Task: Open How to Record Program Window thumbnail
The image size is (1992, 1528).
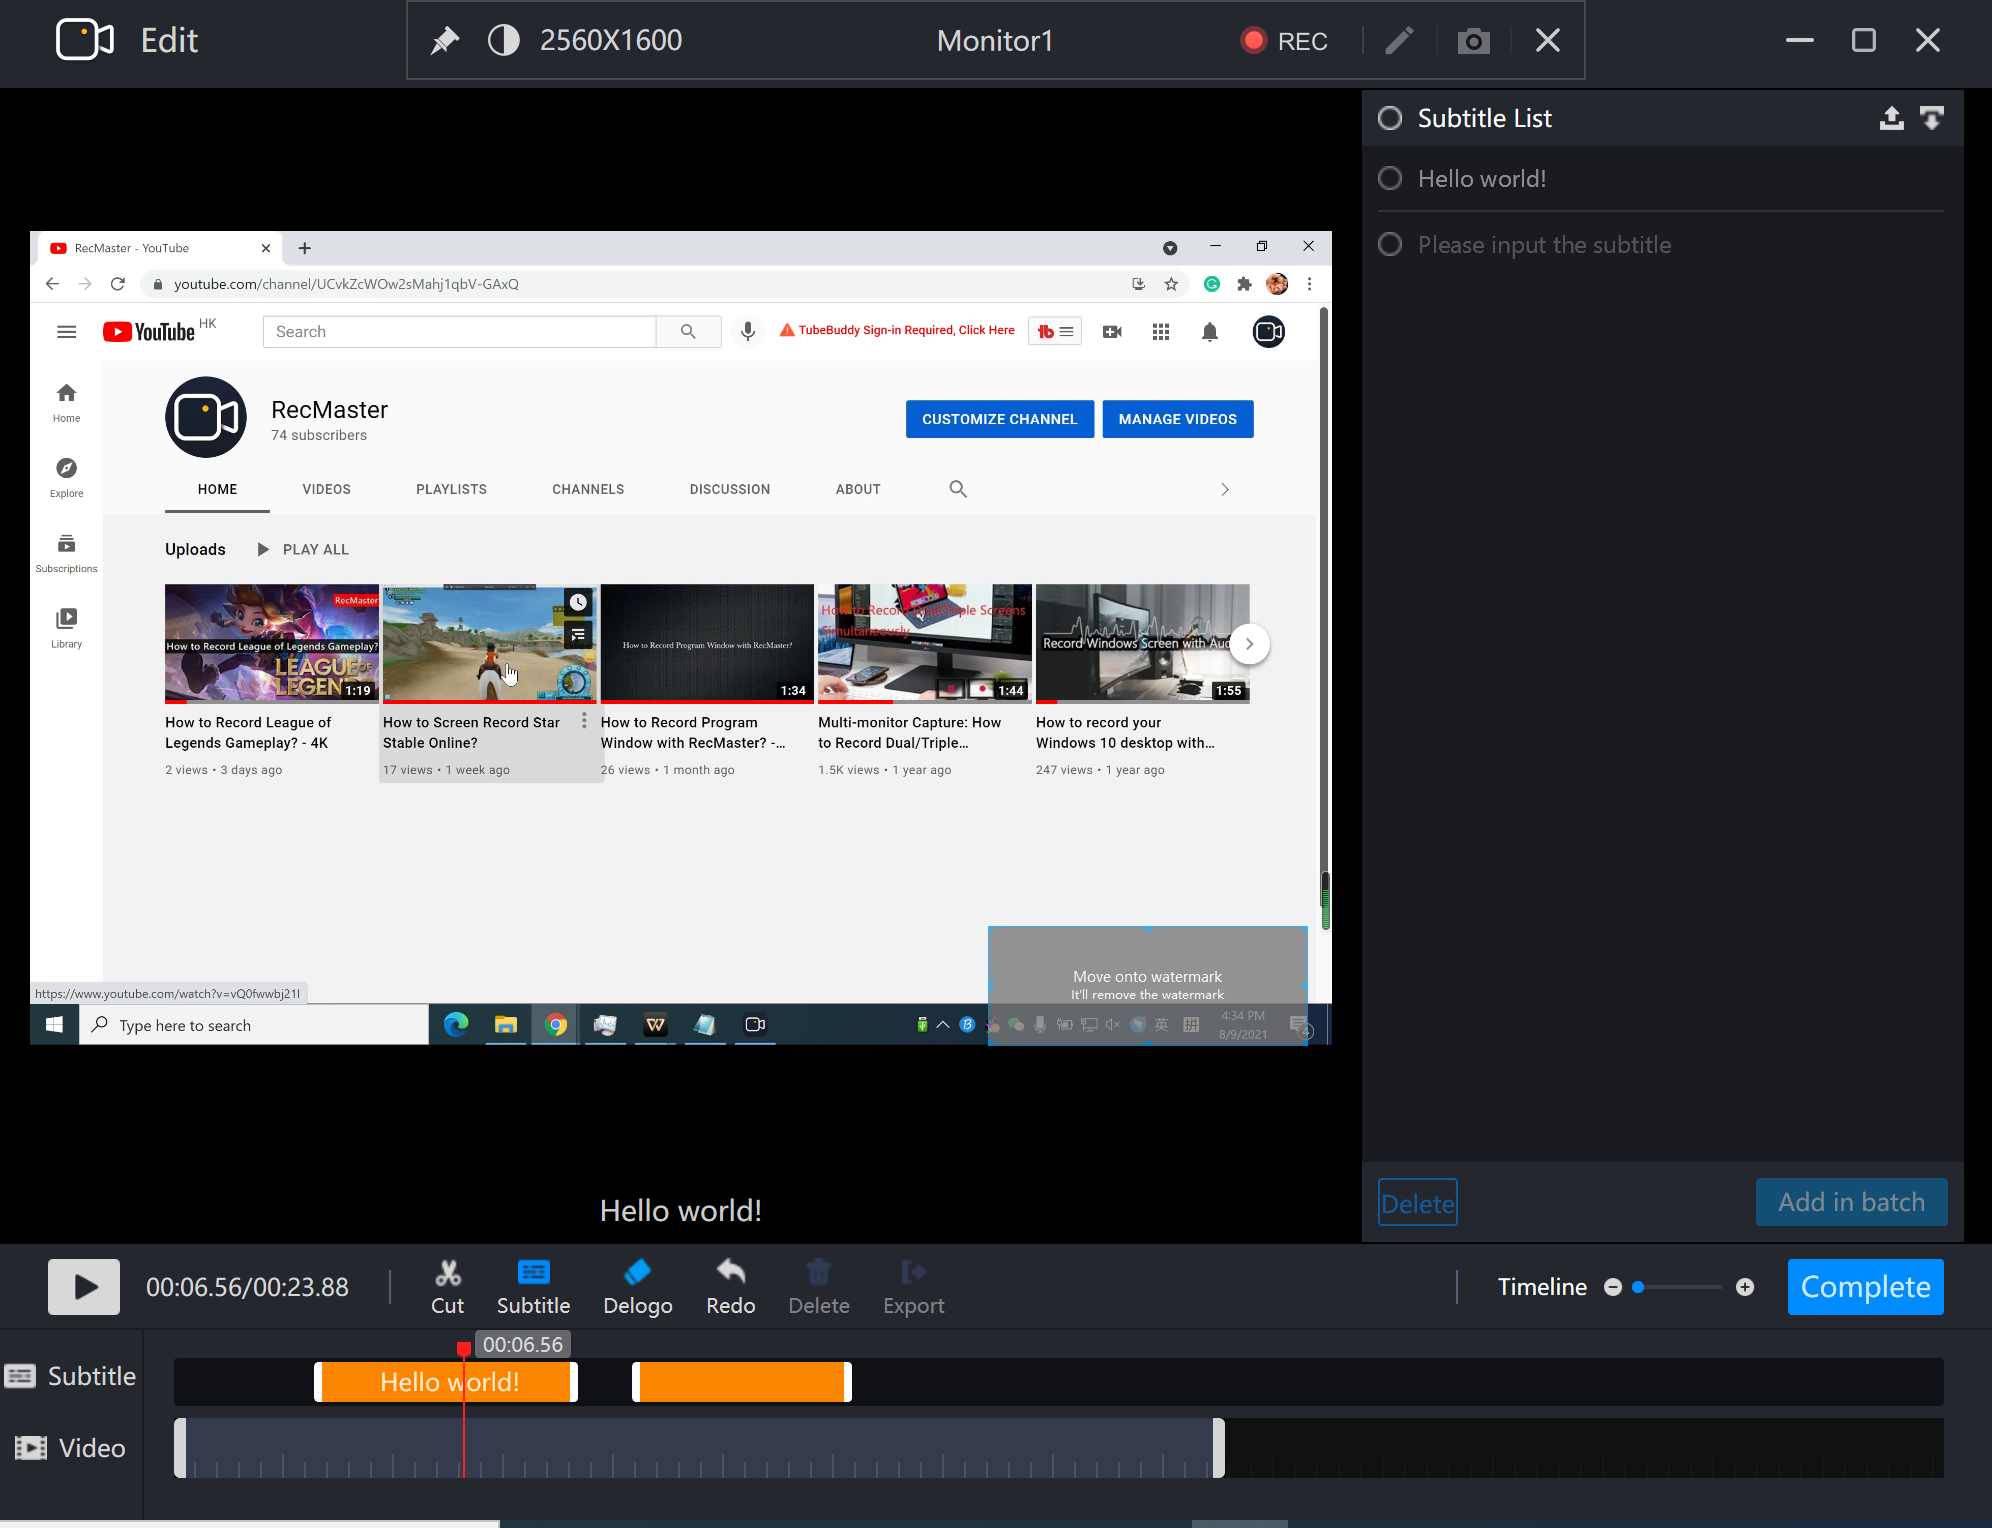Action: tap(707, 643)
